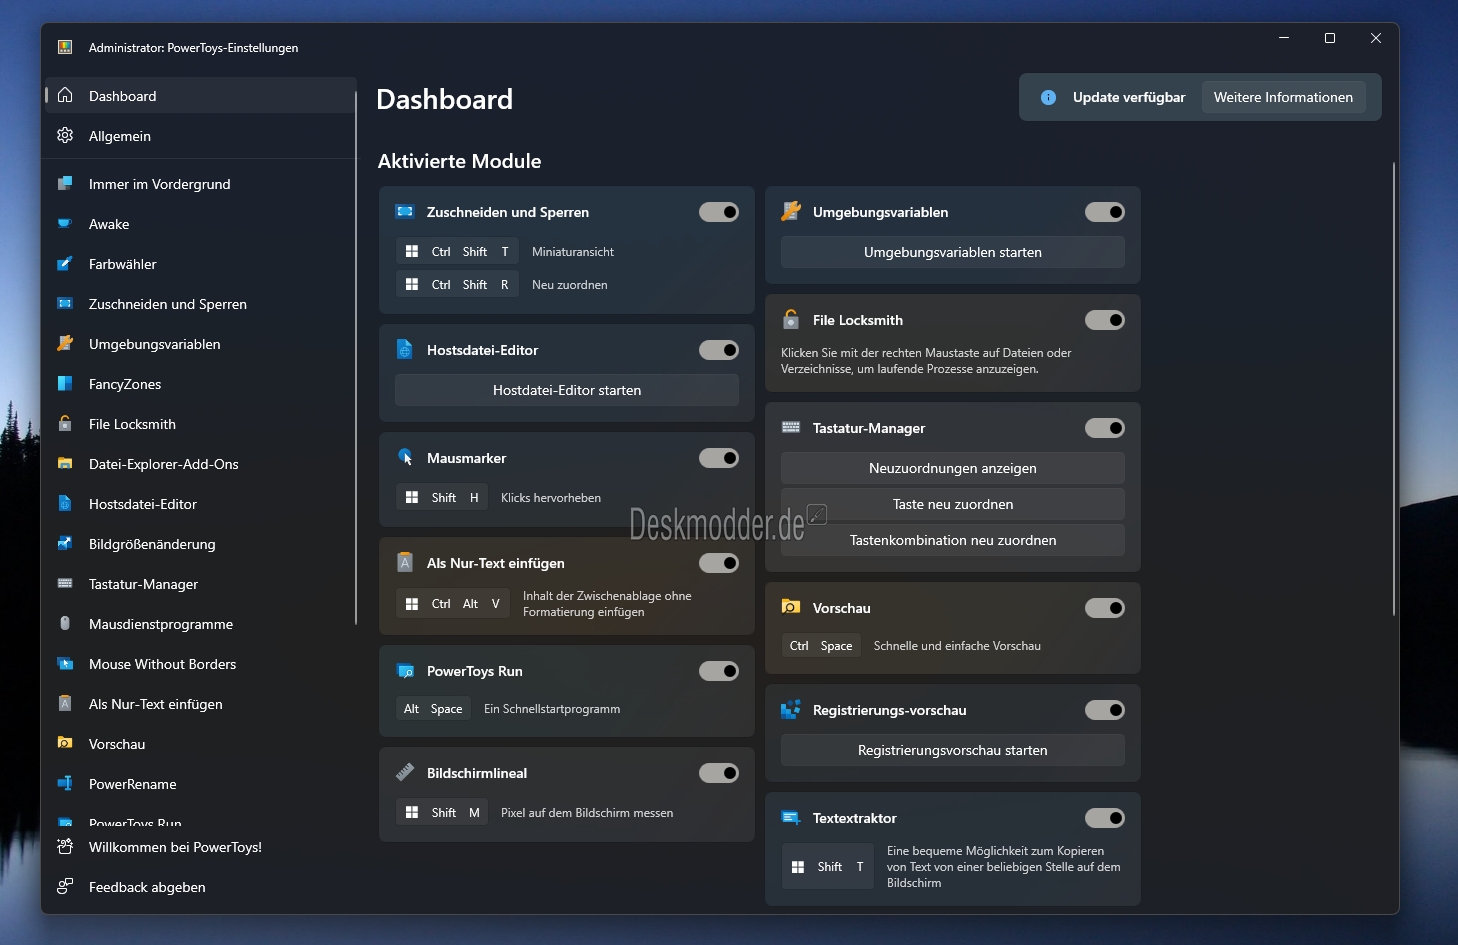Toggle Als Nur-Text einfügen switch

point(719,563)
